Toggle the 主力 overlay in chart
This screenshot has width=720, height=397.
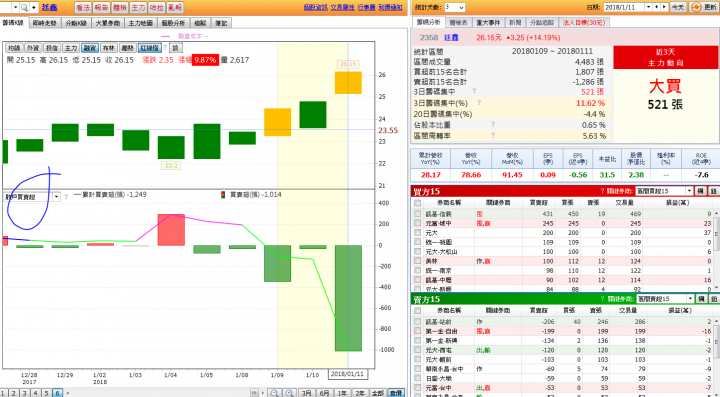pos(70,48)
